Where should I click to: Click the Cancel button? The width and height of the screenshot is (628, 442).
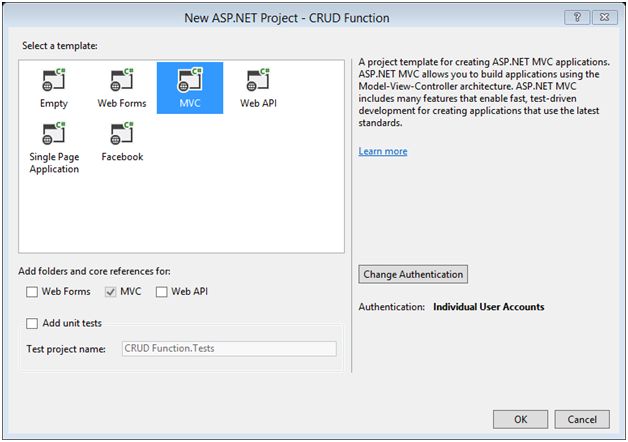pyautogui.click(x=575, y=419)
